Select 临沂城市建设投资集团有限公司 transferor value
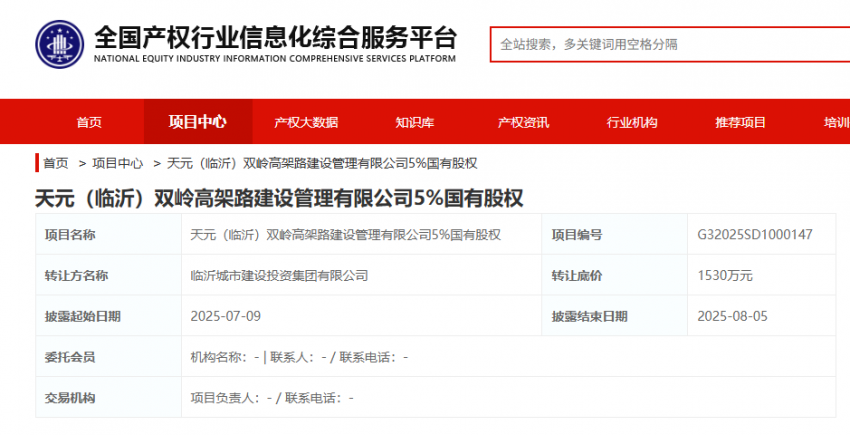 click(279, 276)
